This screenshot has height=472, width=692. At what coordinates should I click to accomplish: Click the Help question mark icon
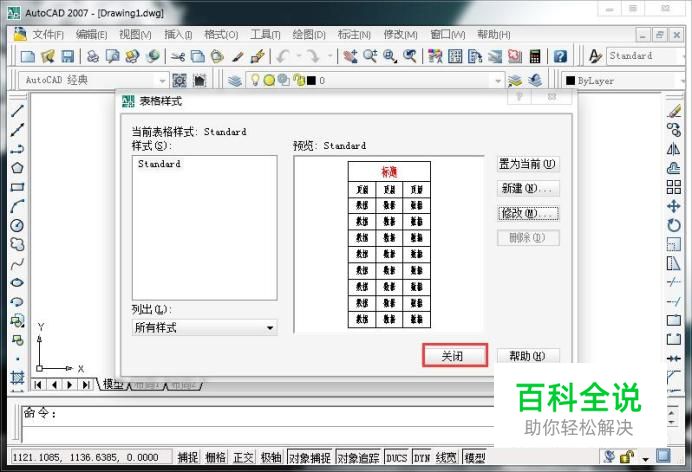click(x=560, y=56)
